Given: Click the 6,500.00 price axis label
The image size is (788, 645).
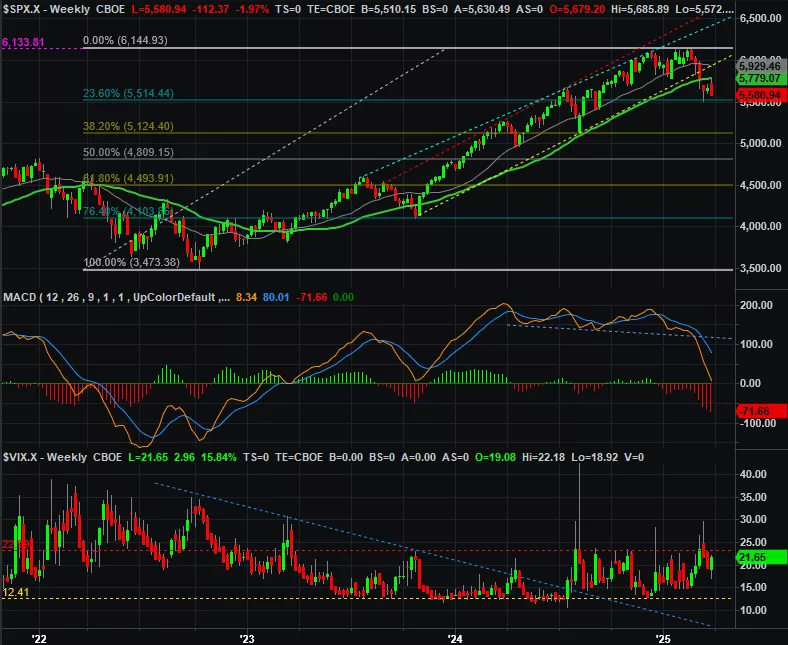Looking at the screenshot, I should [x=762, y=20].
